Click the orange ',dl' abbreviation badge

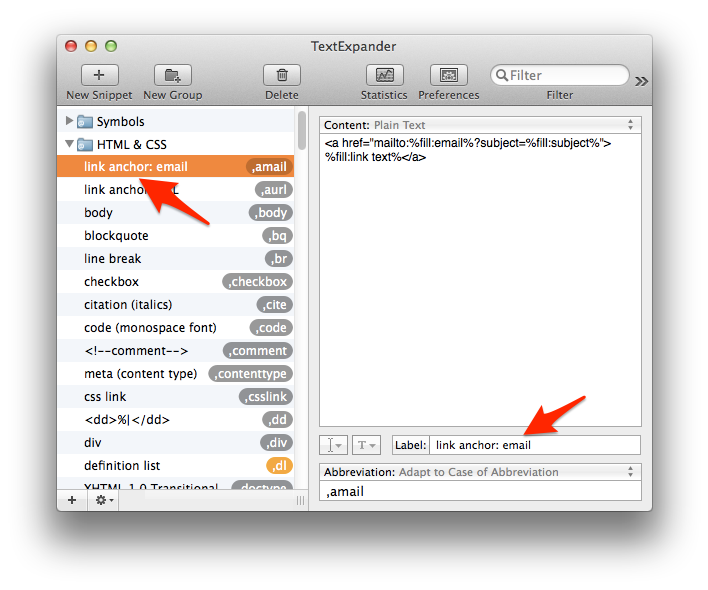tap(279, 466)
